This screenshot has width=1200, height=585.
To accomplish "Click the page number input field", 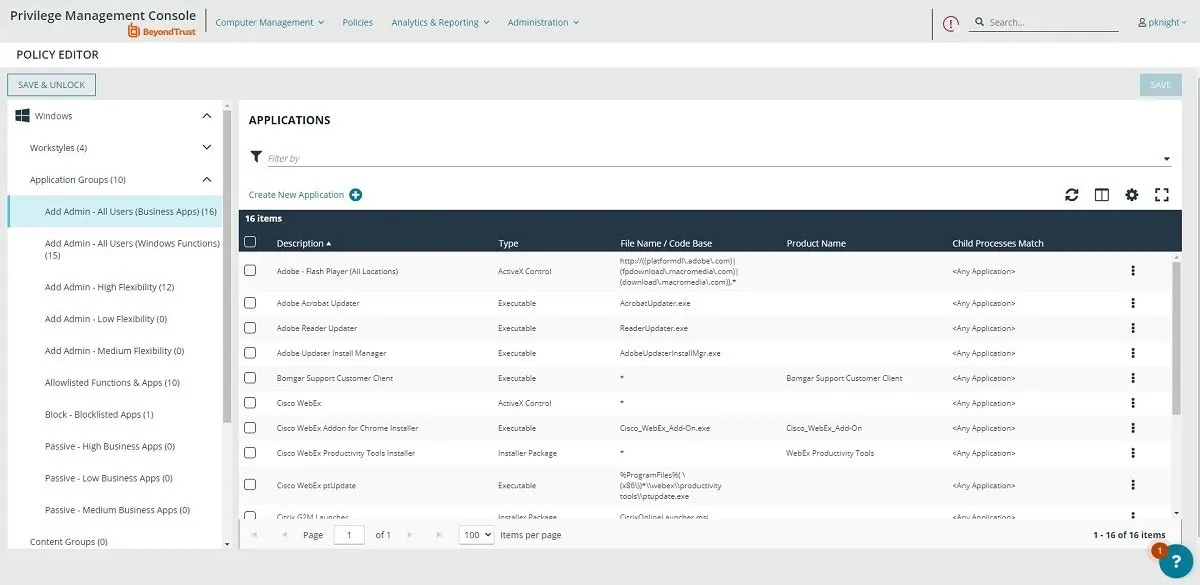I will coord(349,535).
